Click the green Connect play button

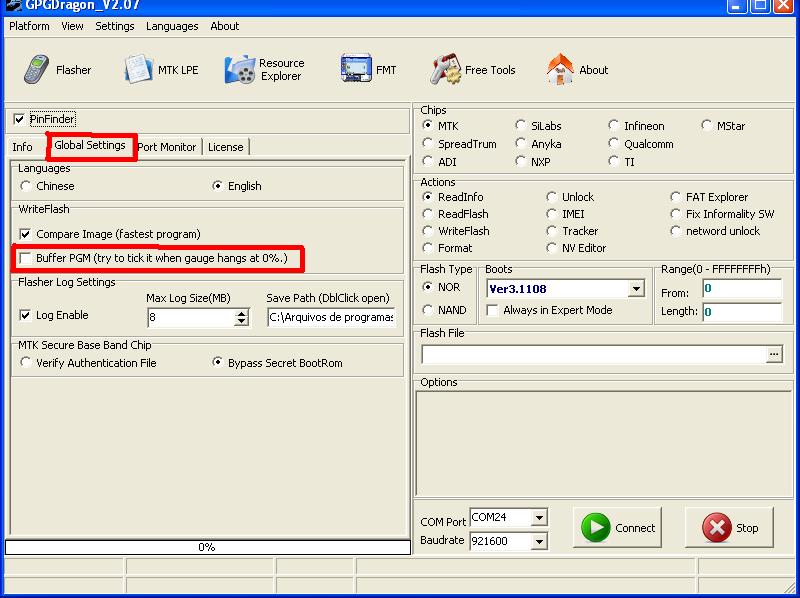[617, 528]
